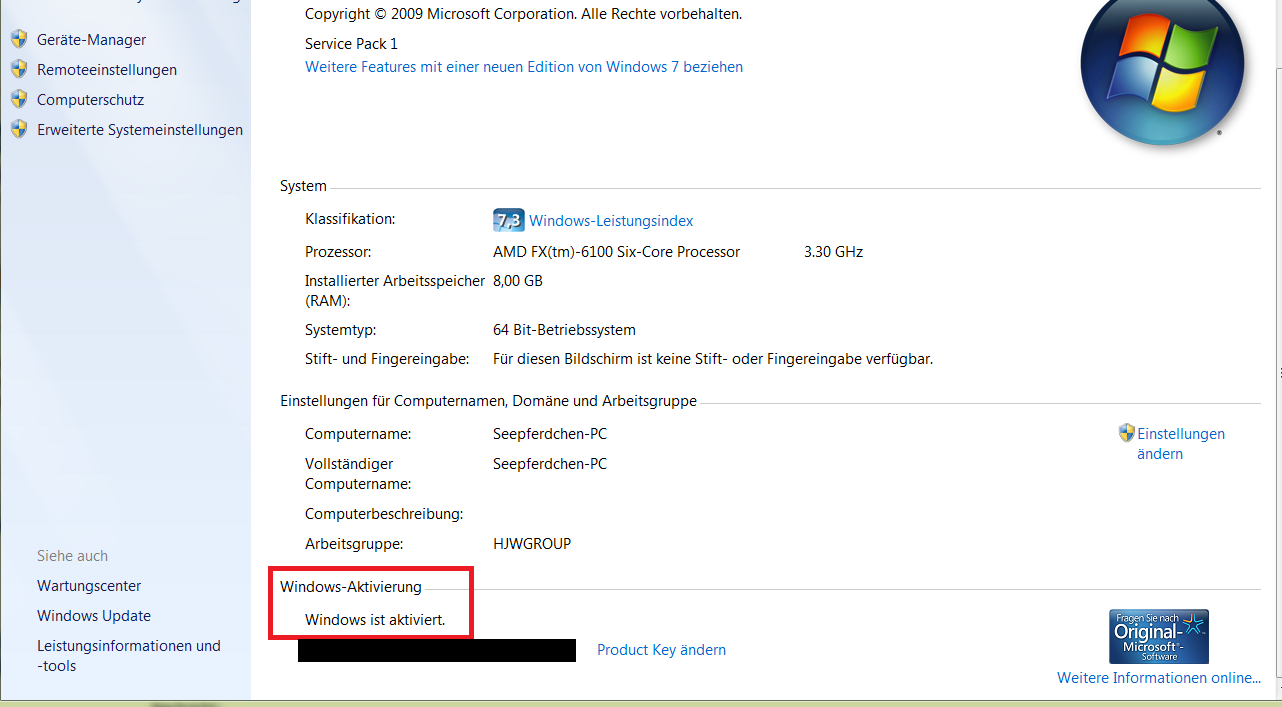The height and width of the screenshot is (707, 1282).
Task: Click the shield icon beside Geräte-Manager
Action: pyautogui.click(x=19, y=39)
